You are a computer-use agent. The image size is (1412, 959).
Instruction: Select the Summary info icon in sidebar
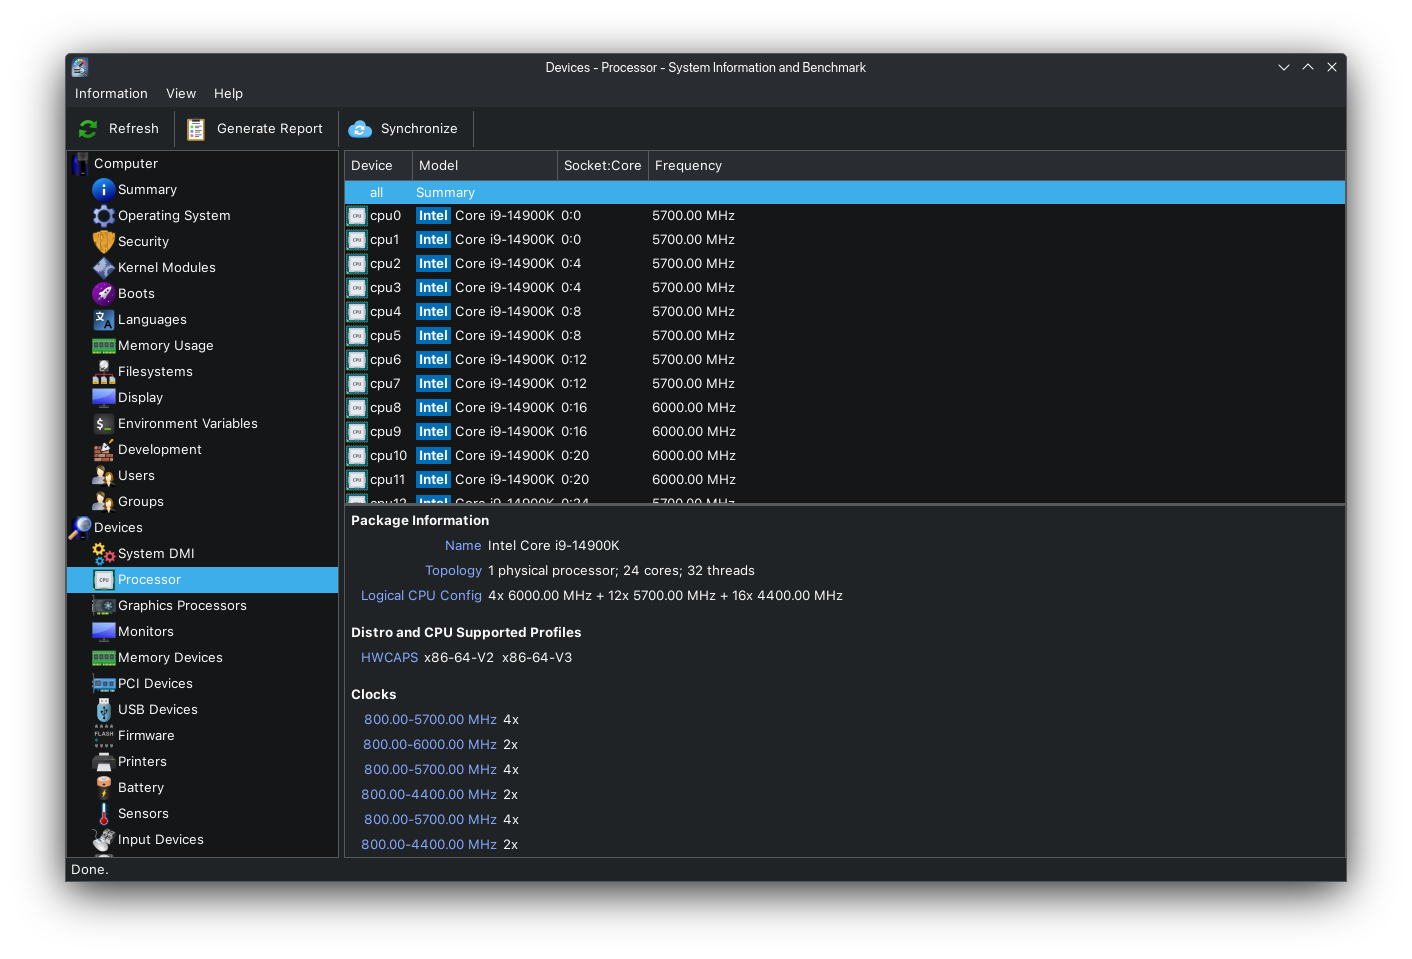103,190
